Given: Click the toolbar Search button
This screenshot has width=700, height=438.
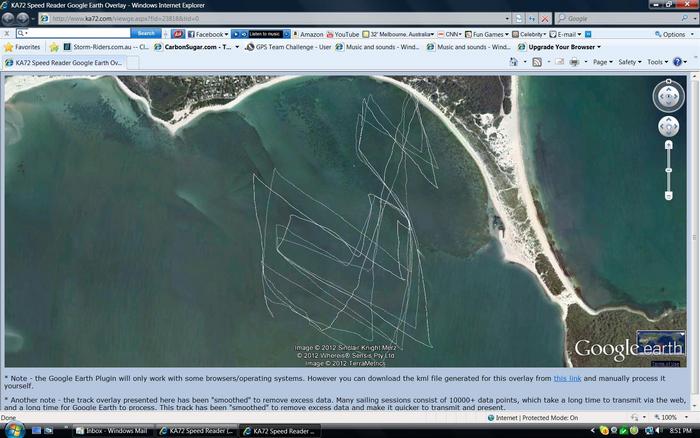Looking at the screenshot, I should 146,33.
